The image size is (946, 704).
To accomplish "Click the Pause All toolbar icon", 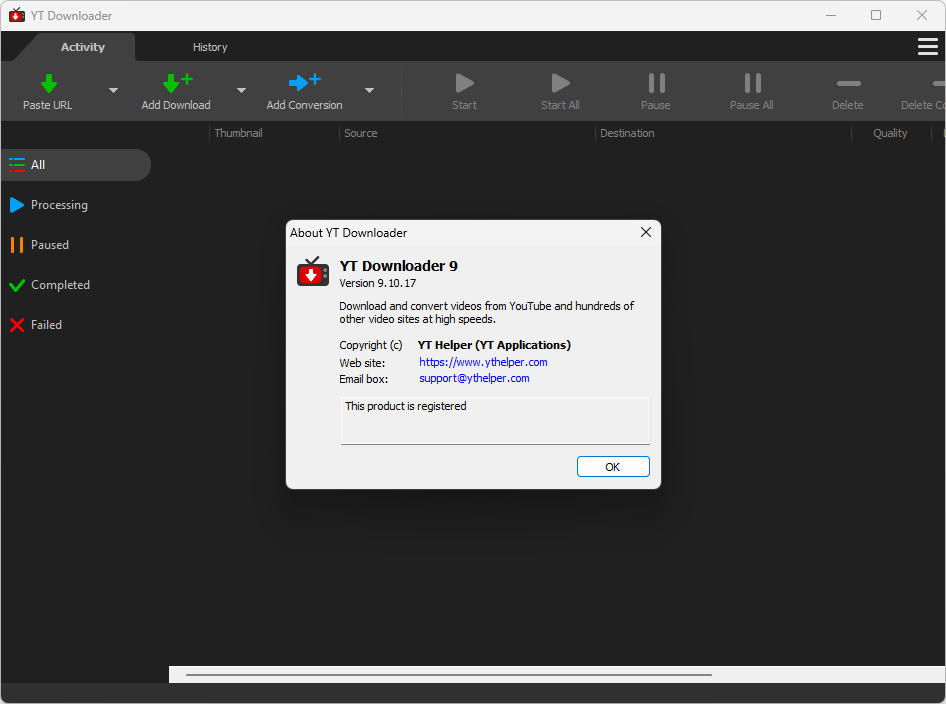I will pos(752,83).
